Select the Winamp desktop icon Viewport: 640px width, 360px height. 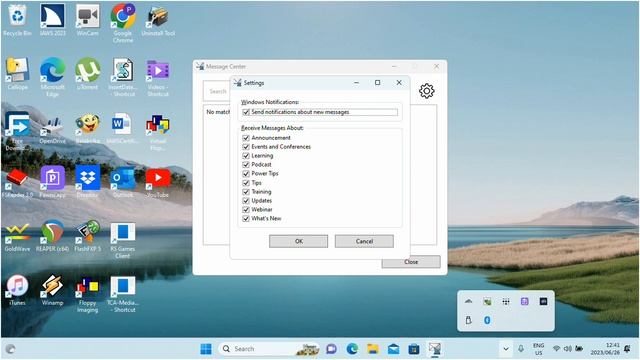point(53,290)
